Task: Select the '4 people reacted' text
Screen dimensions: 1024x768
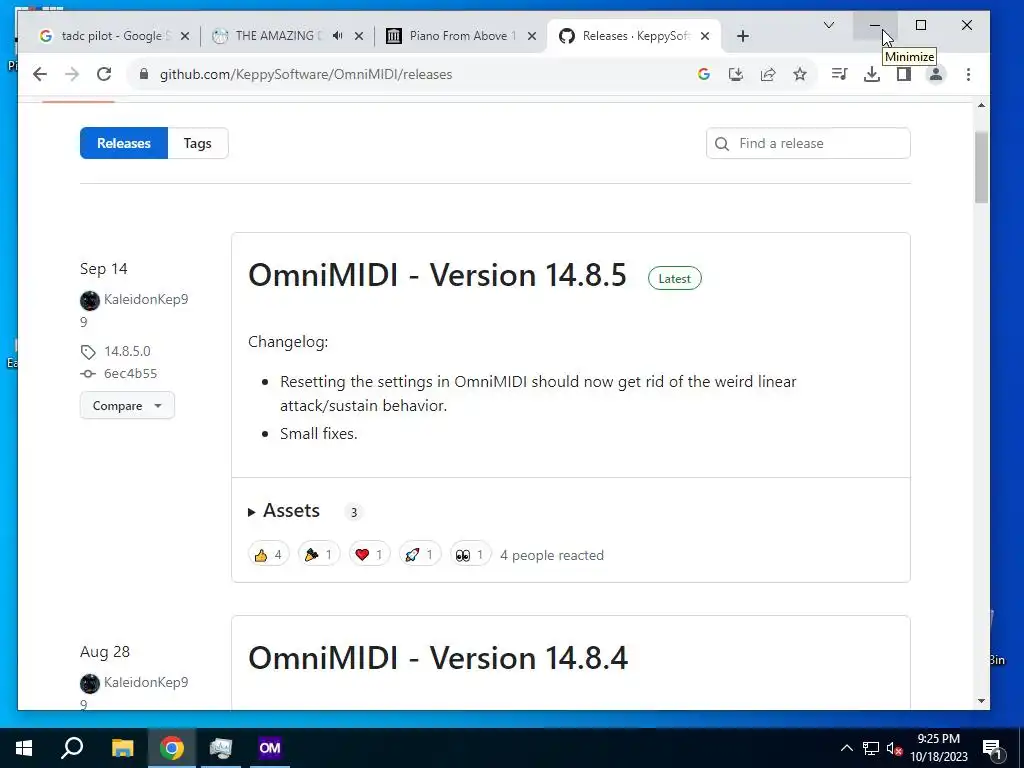Action: click(552, 555)
